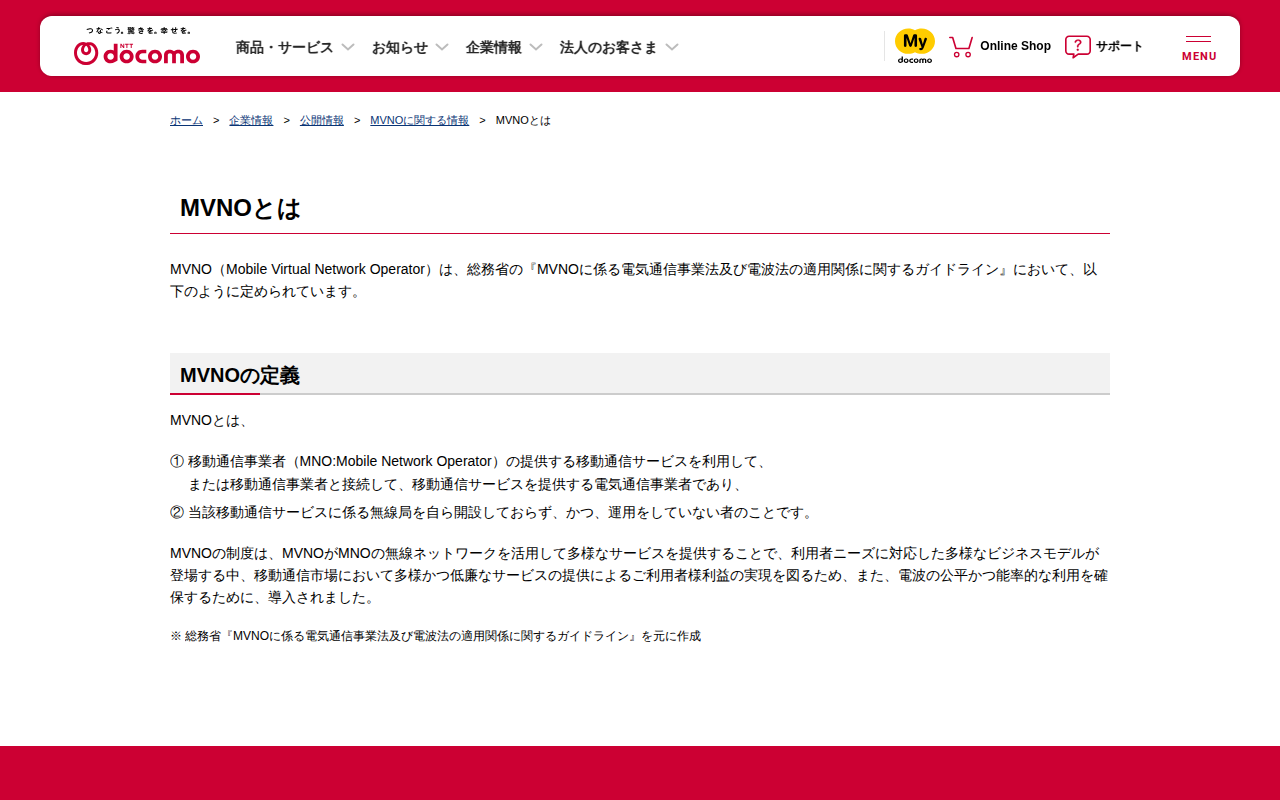Click the NTT docomo logo
Screen dimensions: 1280x800
[x=137, y=53]
